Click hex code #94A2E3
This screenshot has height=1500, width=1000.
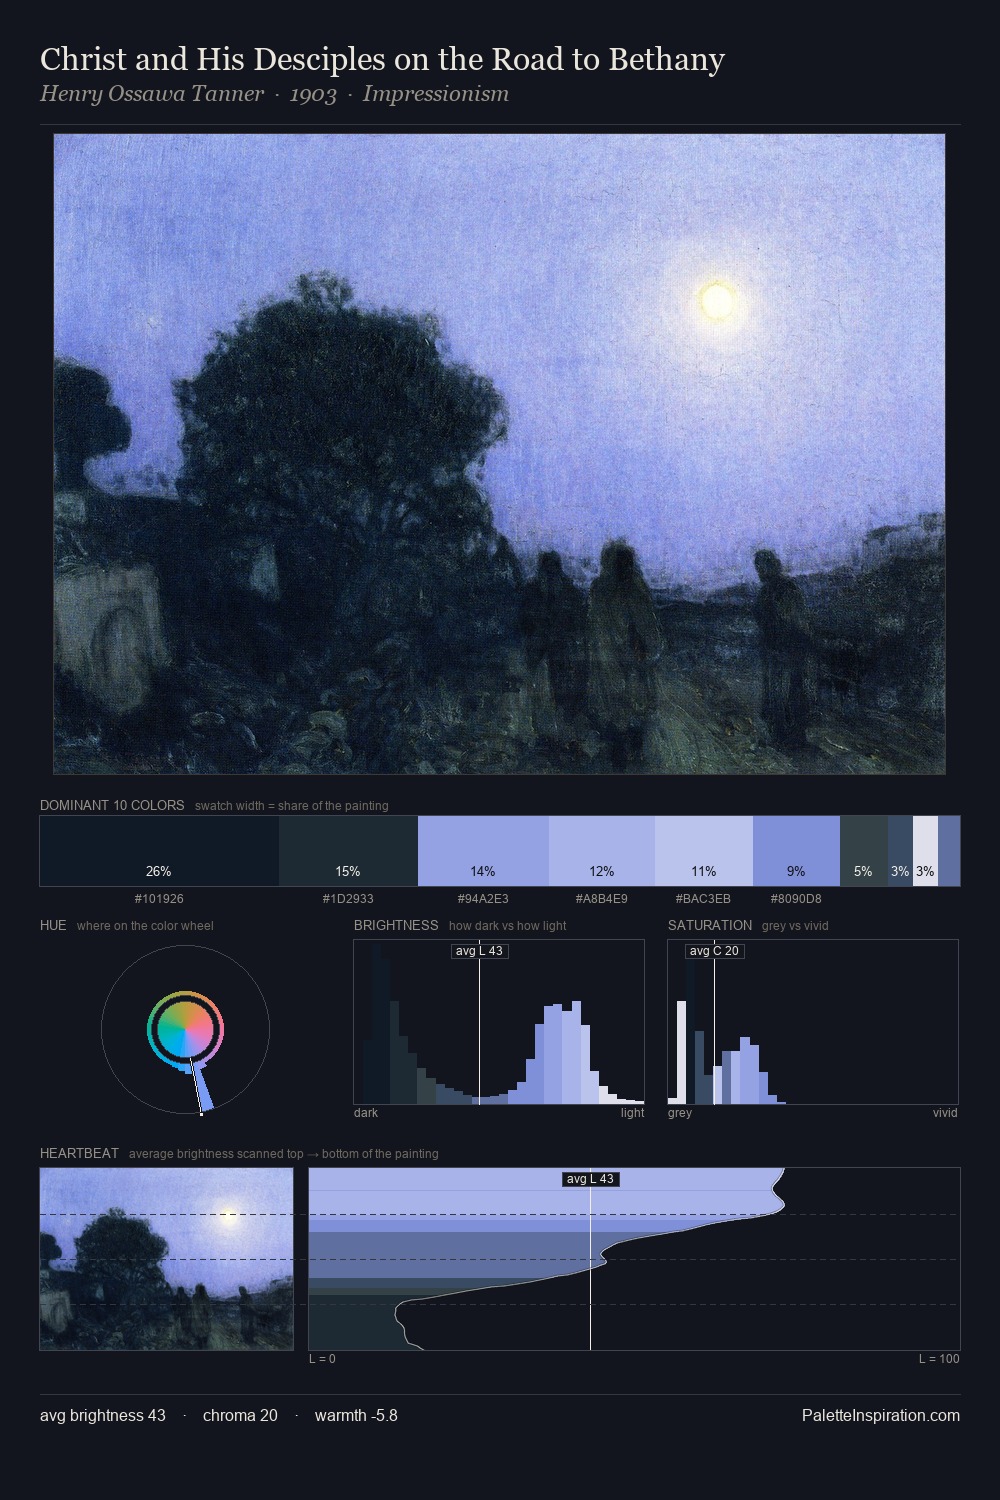point(483,899)
